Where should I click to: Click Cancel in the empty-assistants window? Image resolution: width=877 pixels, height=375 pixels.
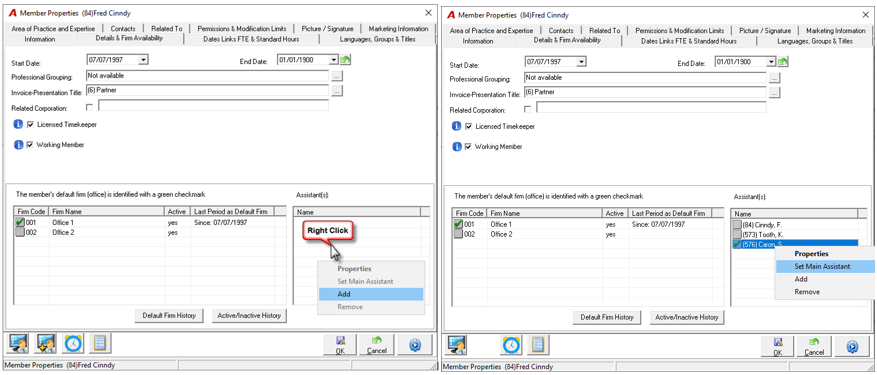[x=376, y=345]
